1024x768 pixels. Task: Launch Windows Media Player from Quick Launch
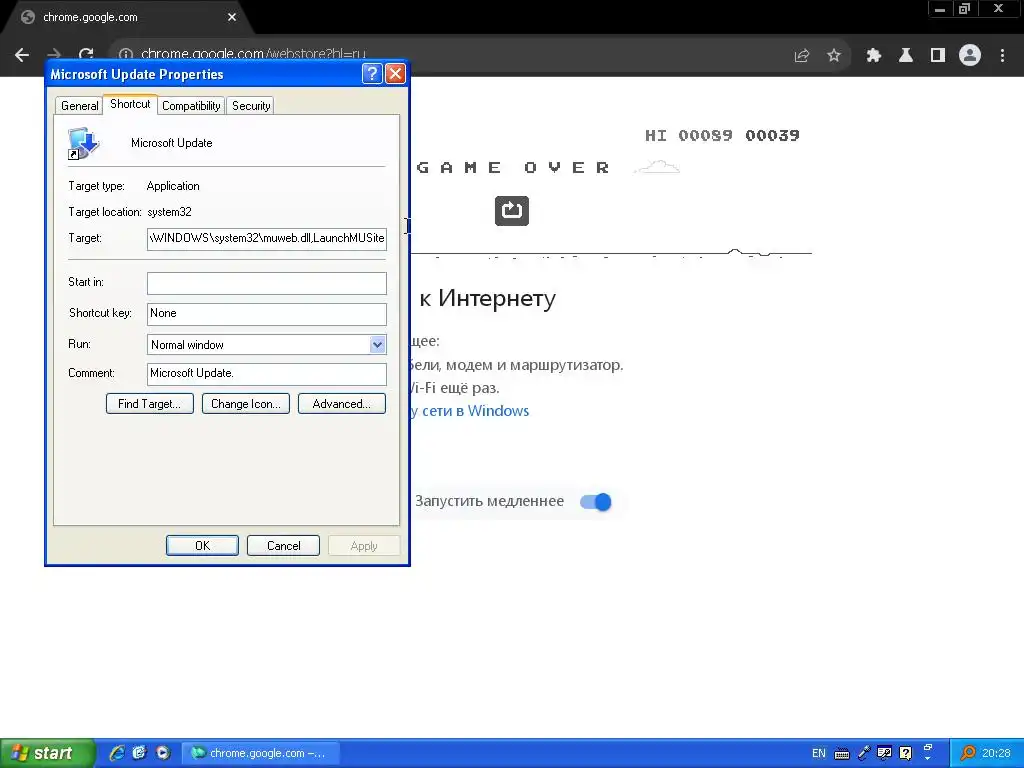[163, 753]
